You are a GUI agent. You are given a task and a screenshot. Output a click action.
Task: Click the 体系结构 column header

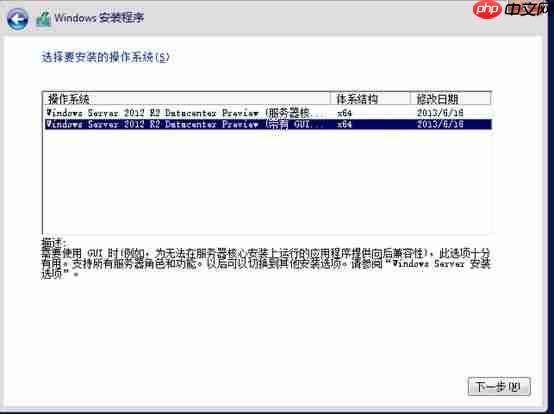point(370,99)
